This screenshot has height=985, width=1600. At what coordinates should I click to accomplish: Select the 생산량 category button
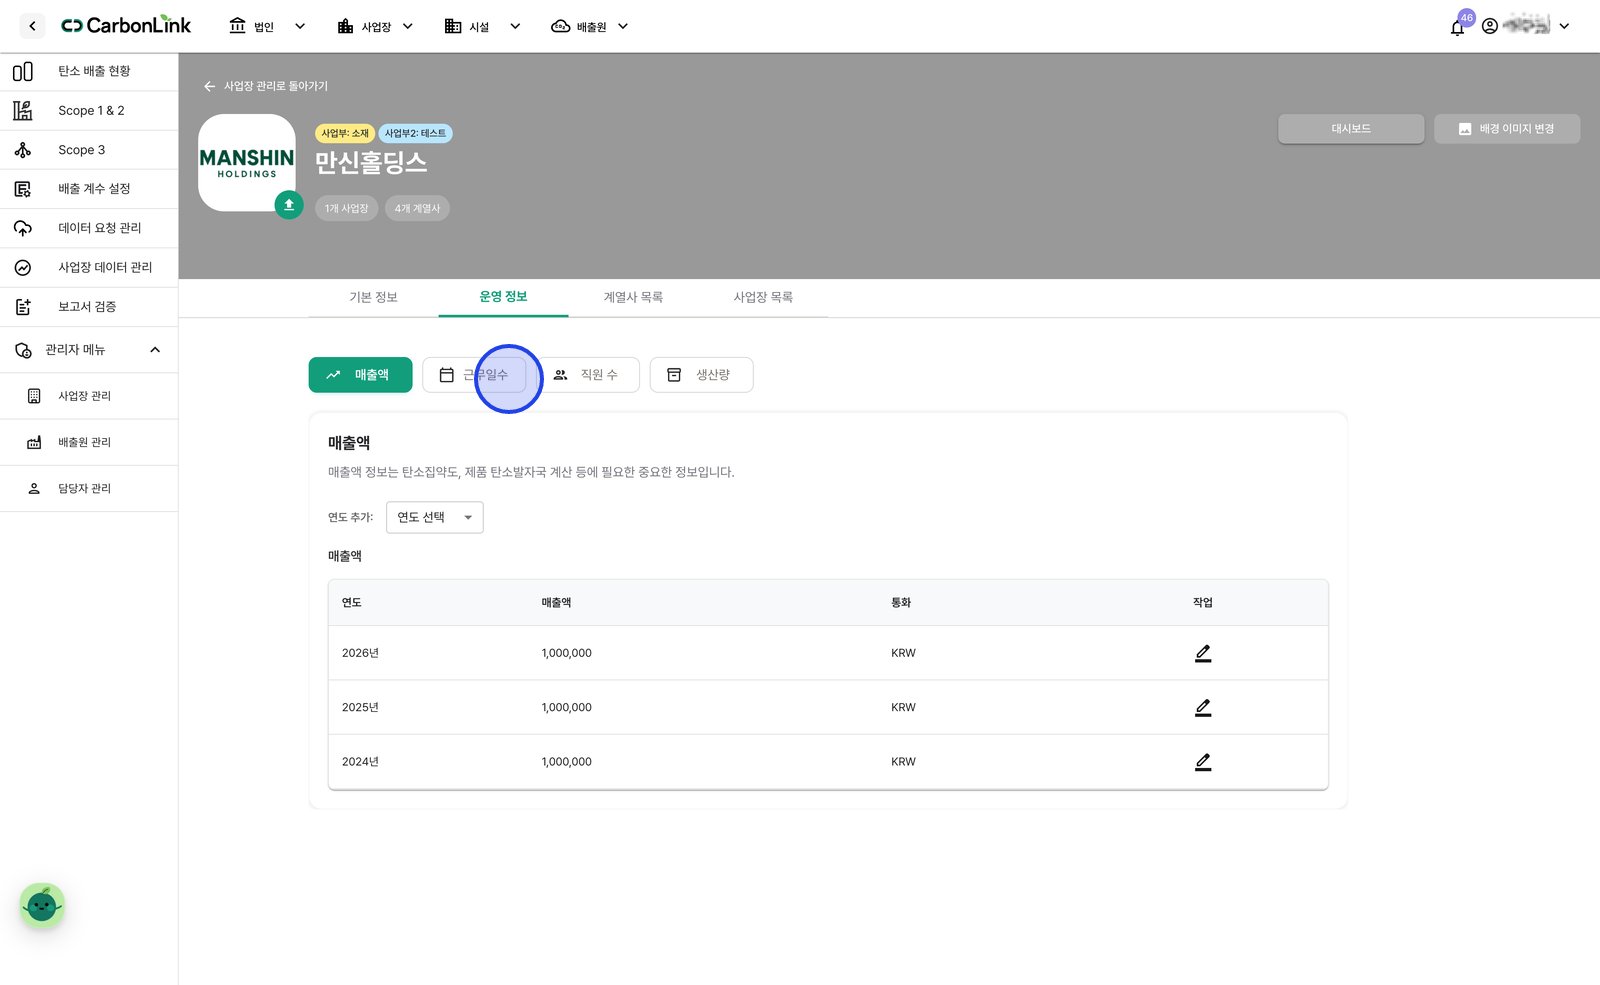tap(701, 375)
